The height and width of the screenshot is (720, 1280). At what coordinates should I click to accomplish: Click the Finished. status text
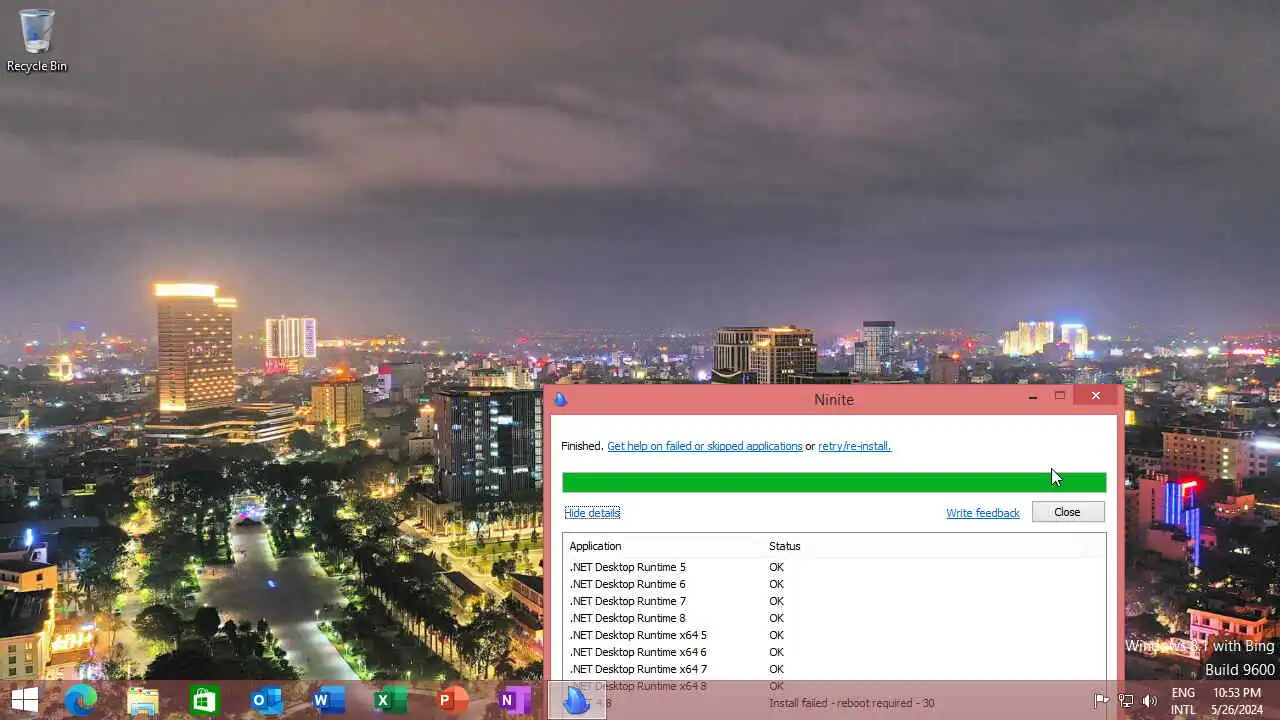pyautogui.click(x=582, y=446)
